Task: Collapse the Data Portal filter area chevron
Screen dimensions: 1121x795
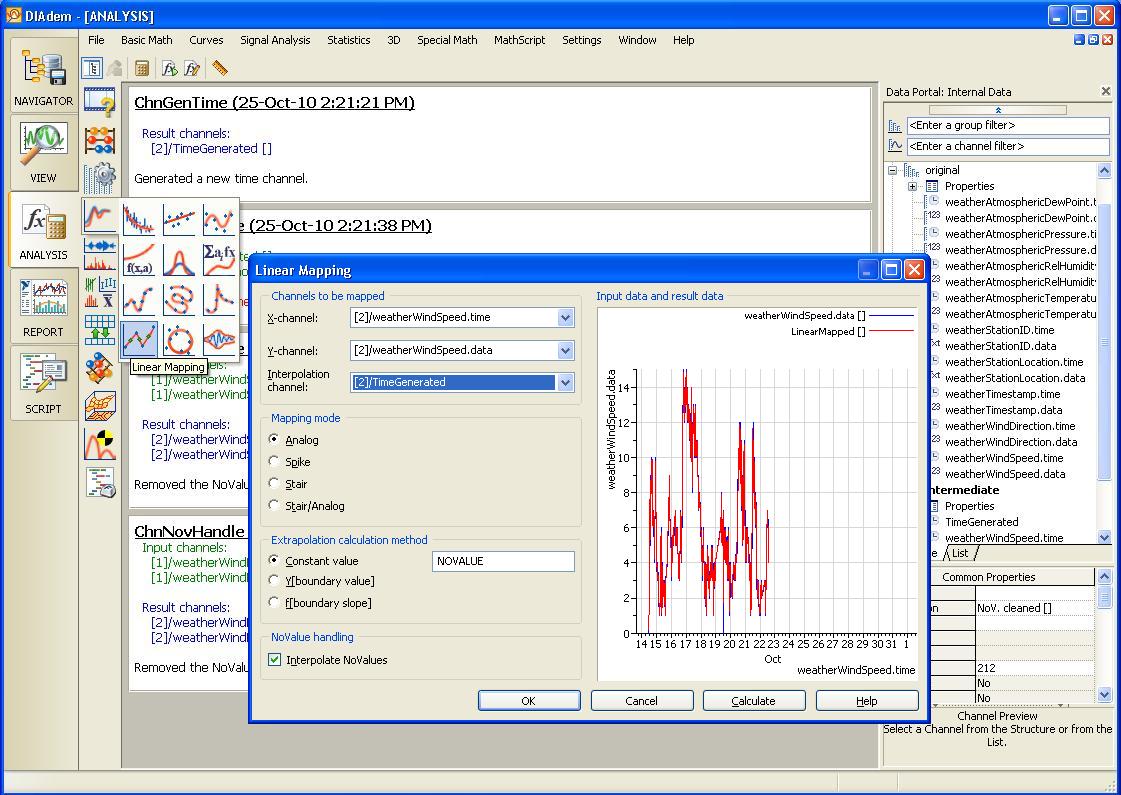Action: click(998, 110)
